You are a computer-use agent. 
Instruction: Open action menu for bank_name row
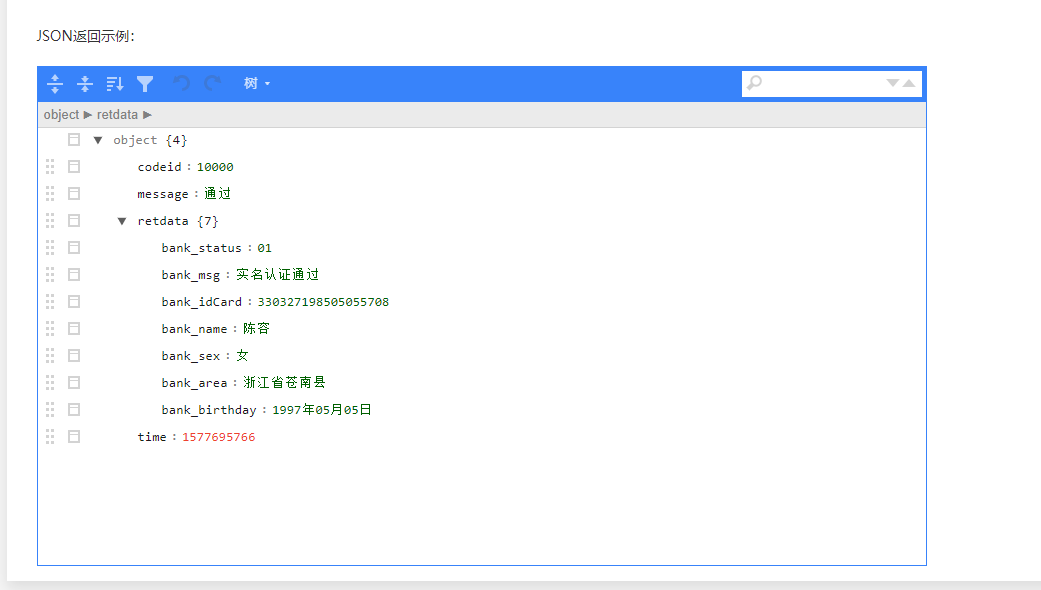[x=74, y=329]
